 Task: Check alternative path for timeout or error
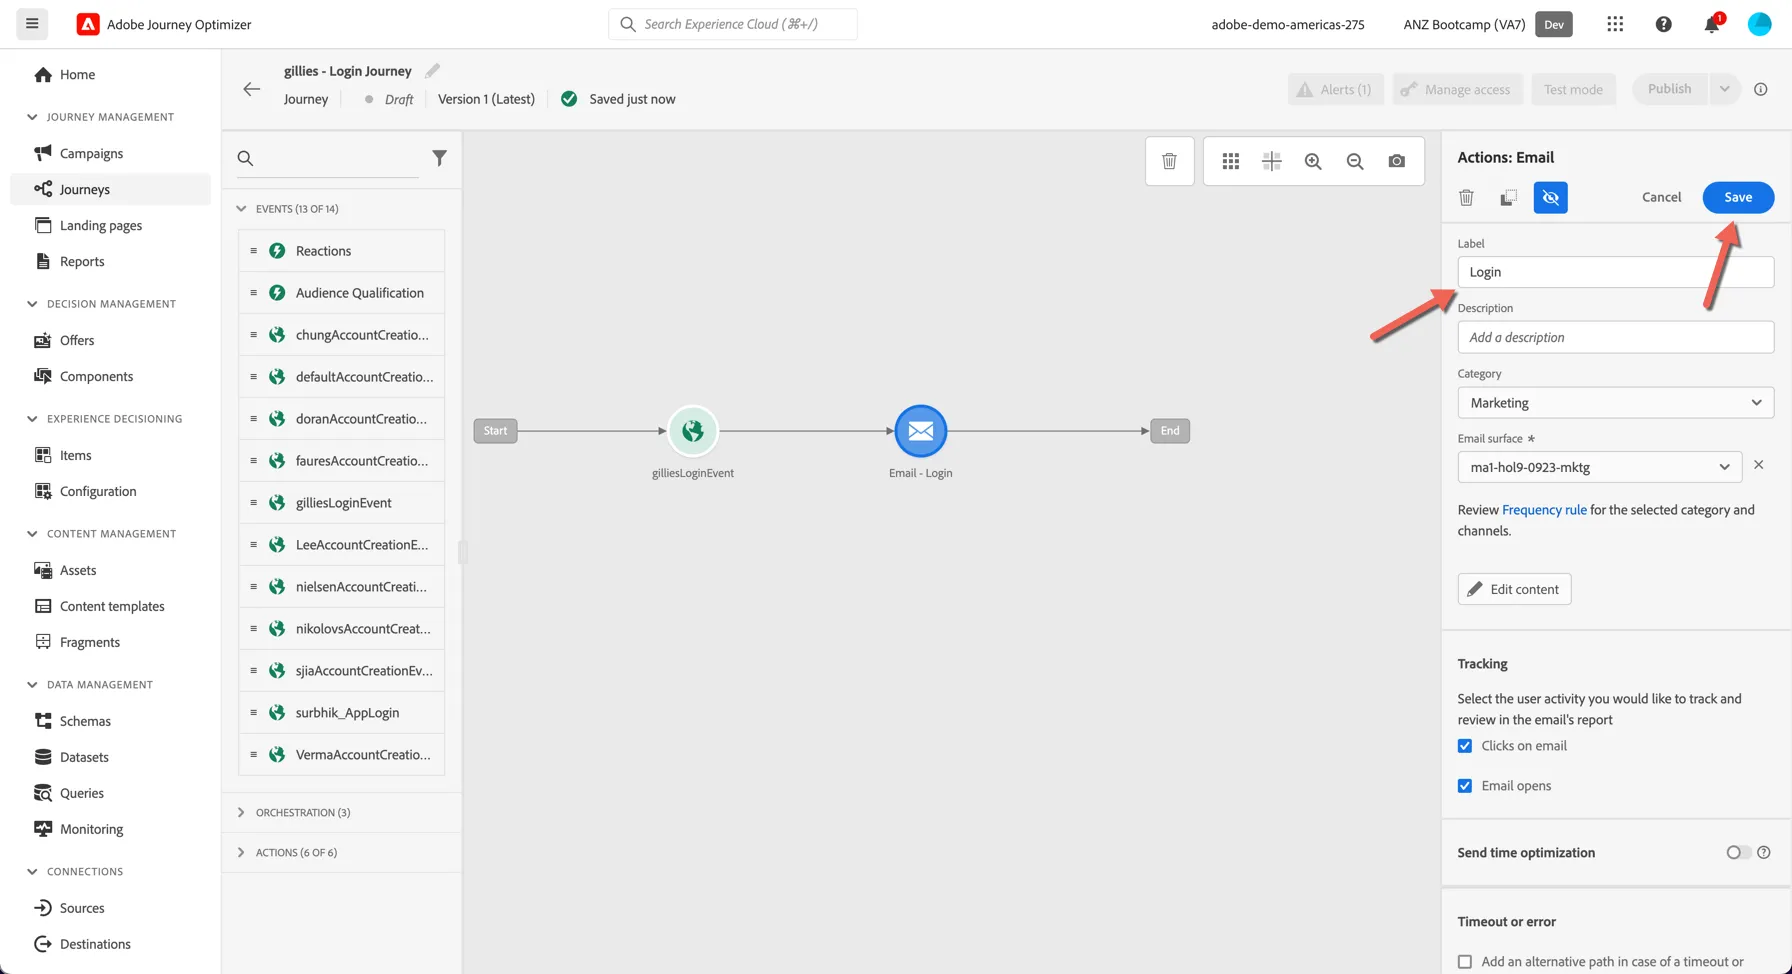(1465, 962)
